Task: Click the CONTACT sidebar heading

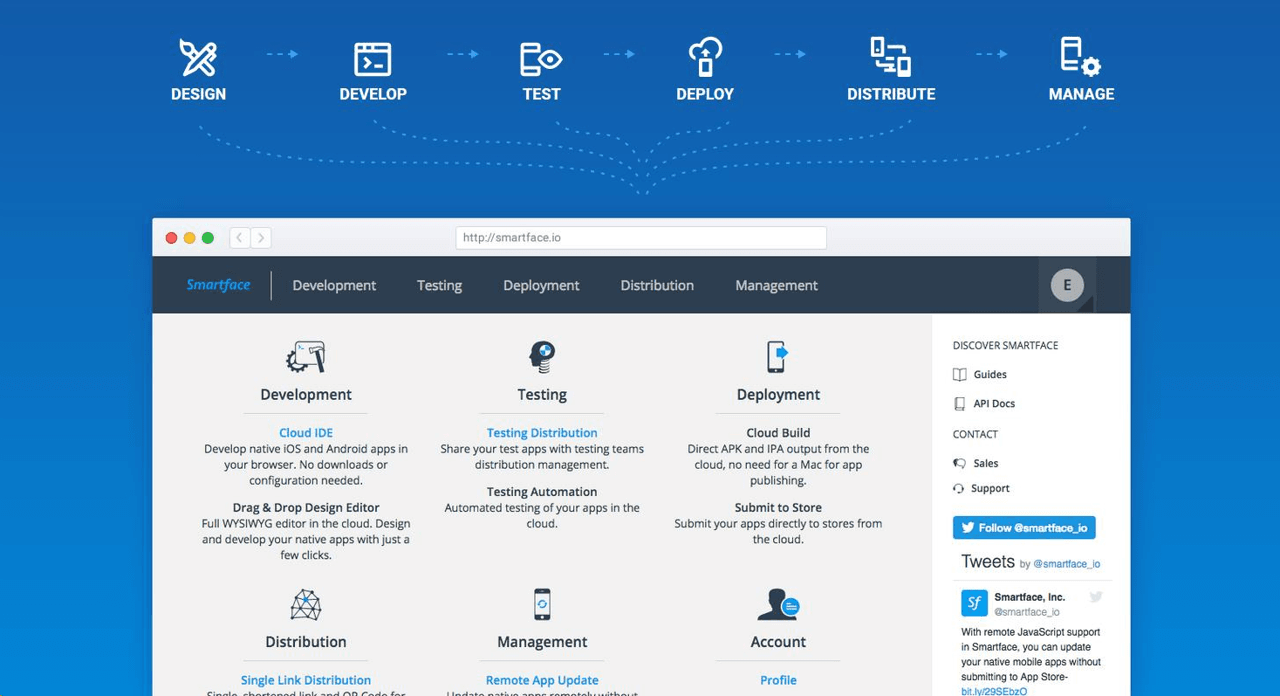Action: pyautogui.click(x=975, y=435)
